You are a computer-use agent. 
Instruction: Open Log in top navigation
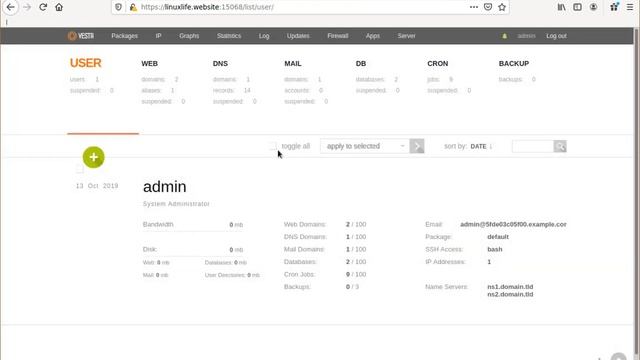point(264,36)
